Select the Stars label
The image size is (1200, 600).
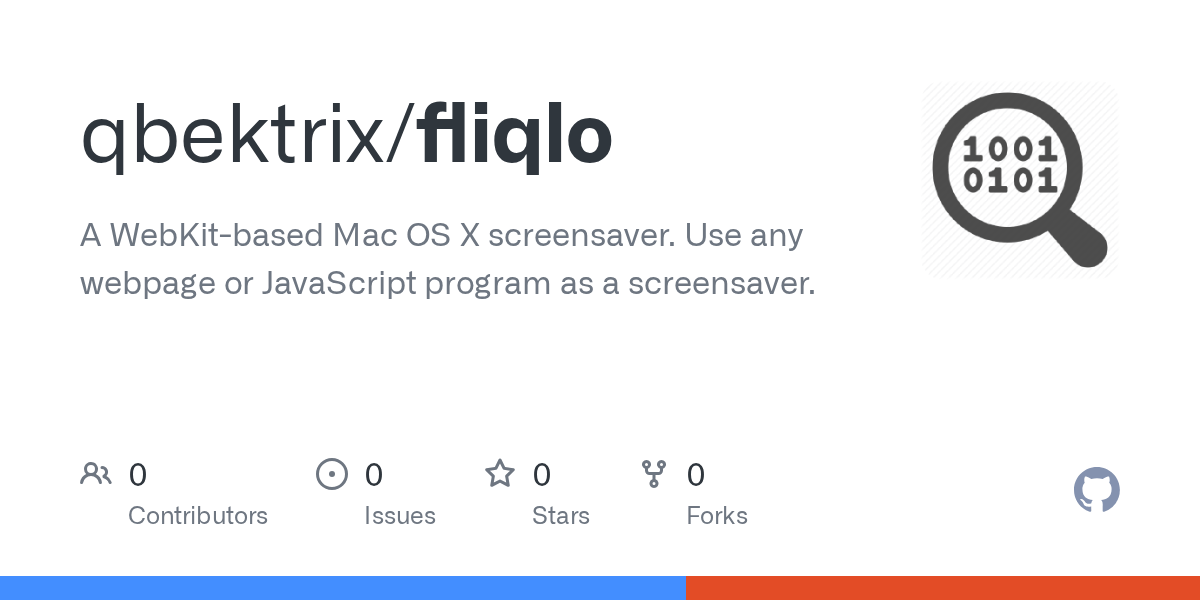click(x=561, y=516)
